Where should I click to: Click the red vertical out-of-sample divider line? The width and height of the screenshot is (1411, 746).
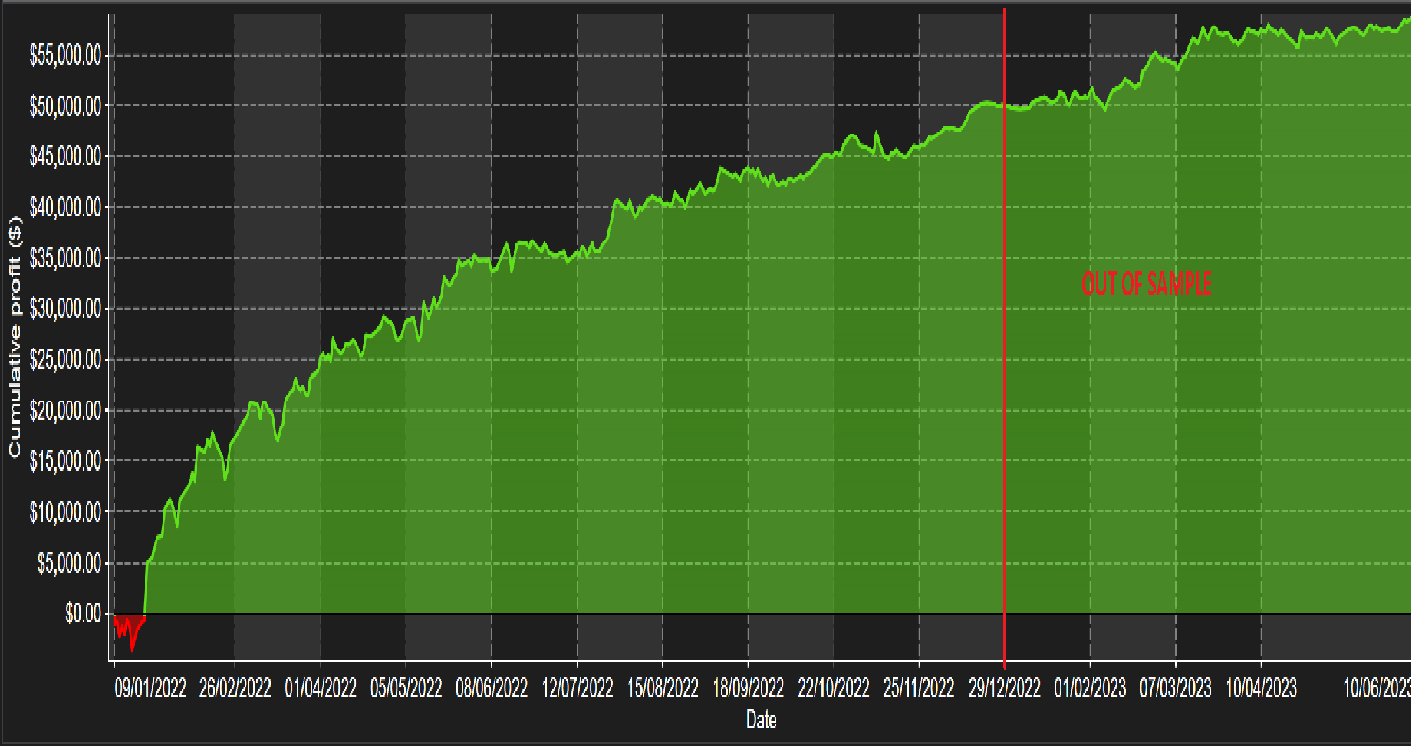pyautogui.click(x=1004, y=400)
